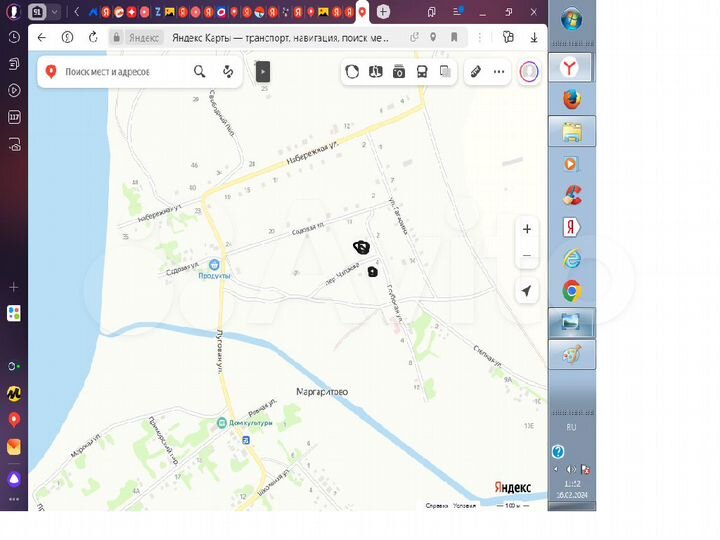Click the traffic layer icon in map toolbar

pyautogui.click(x=352, y=72)
